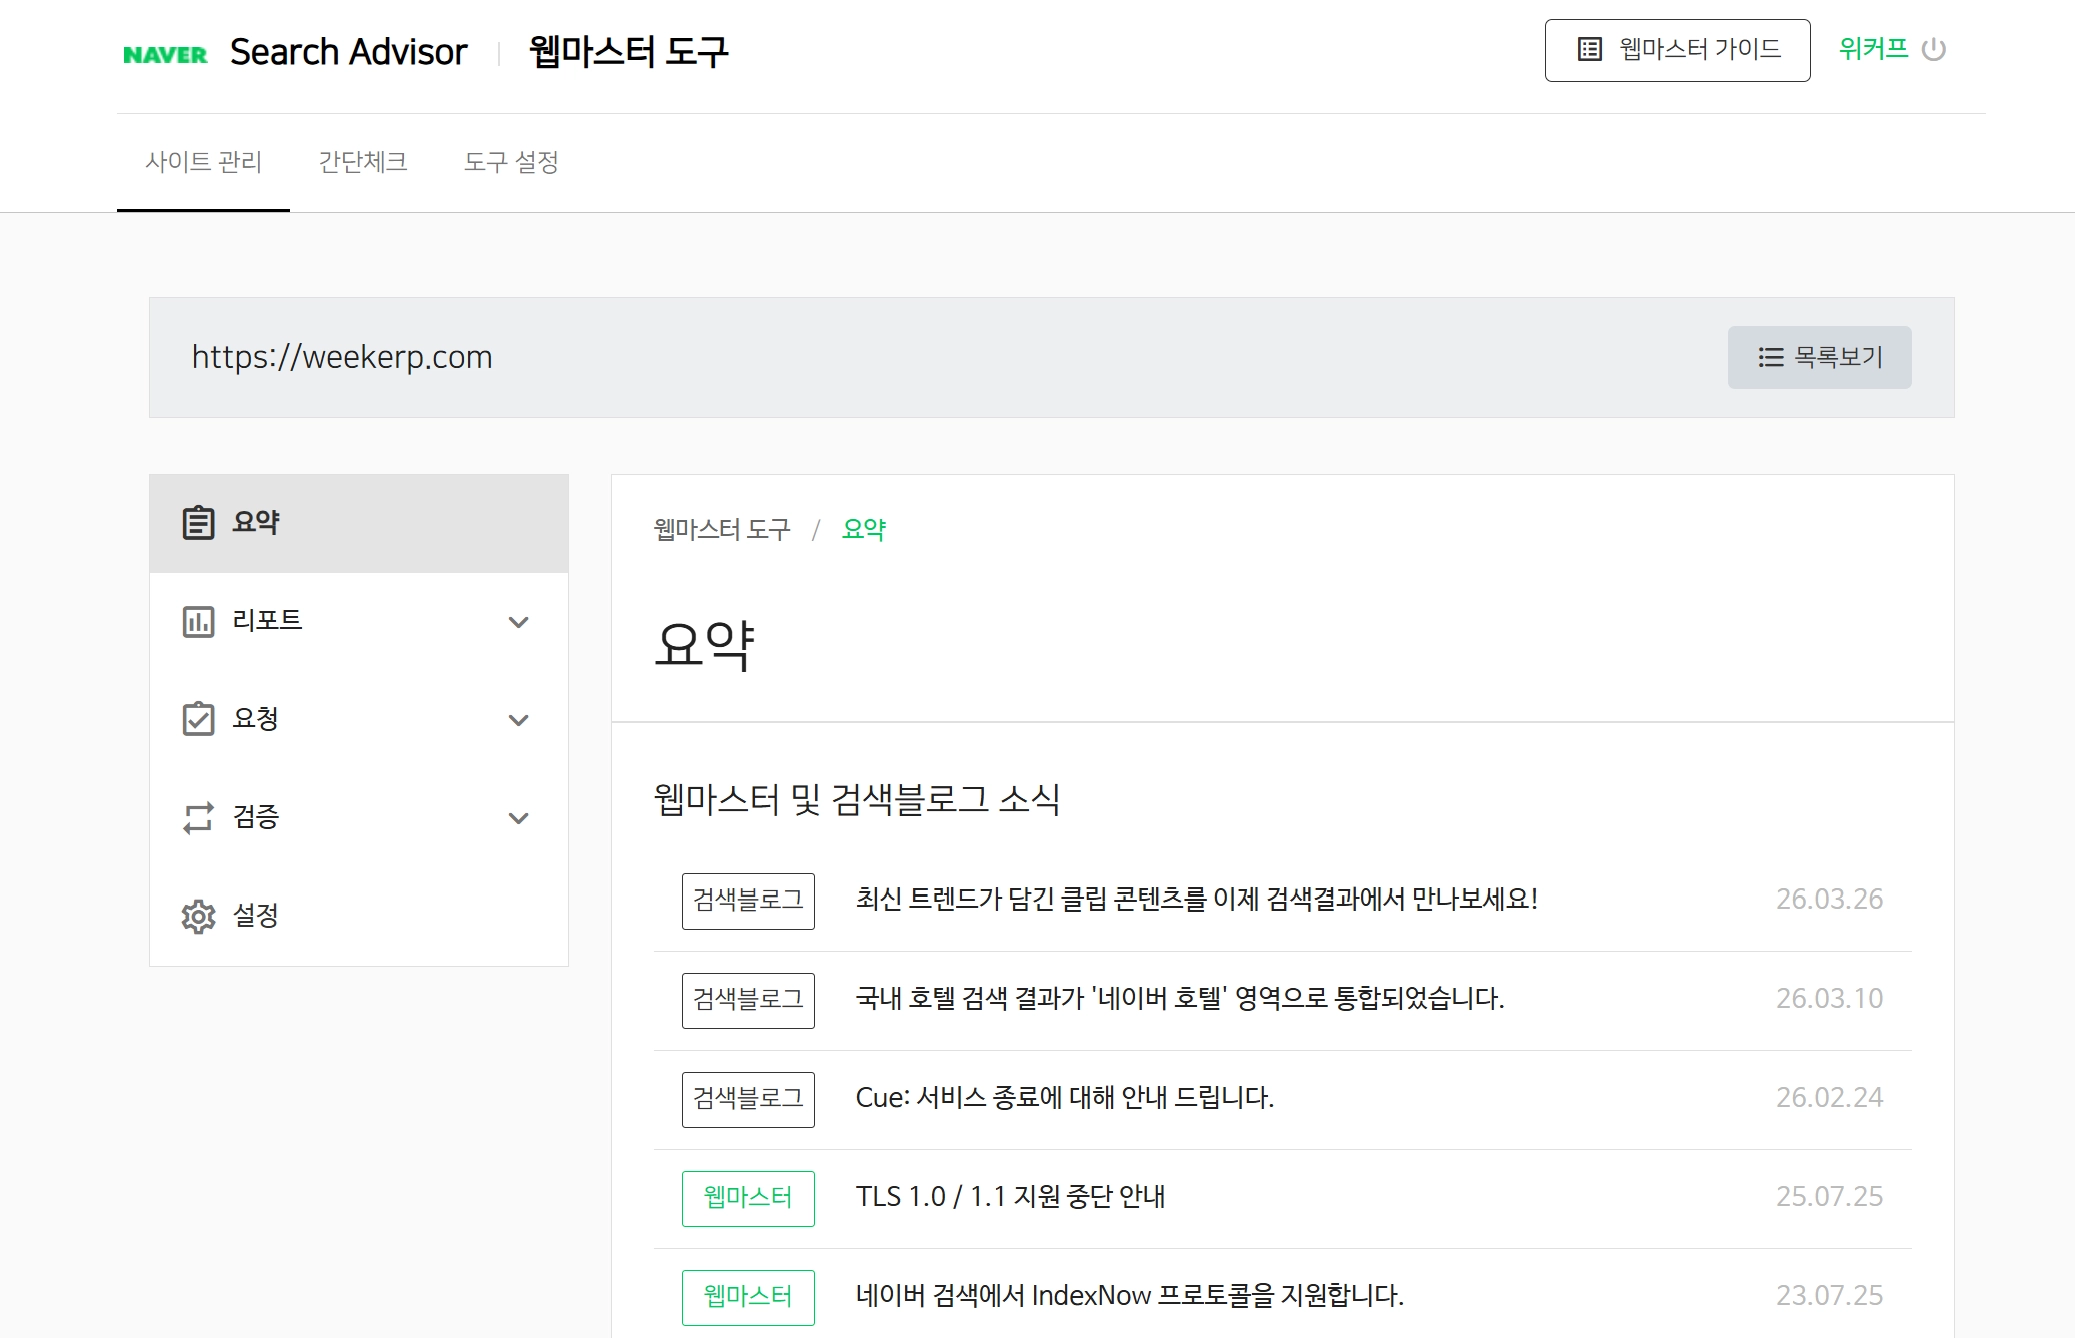The image size is (2075, 1338).
Task: Expand the 요청 menu chevron
Action: [519, 719]
